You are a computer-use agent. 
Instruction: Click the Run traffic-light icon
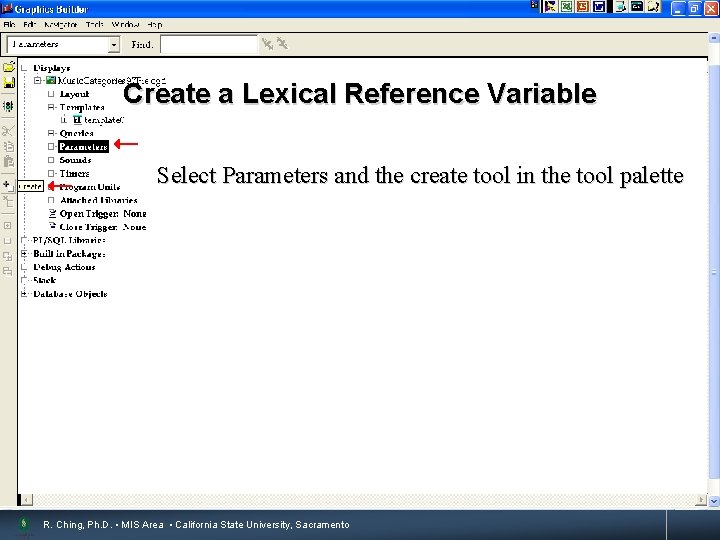(x=8, y=107)
